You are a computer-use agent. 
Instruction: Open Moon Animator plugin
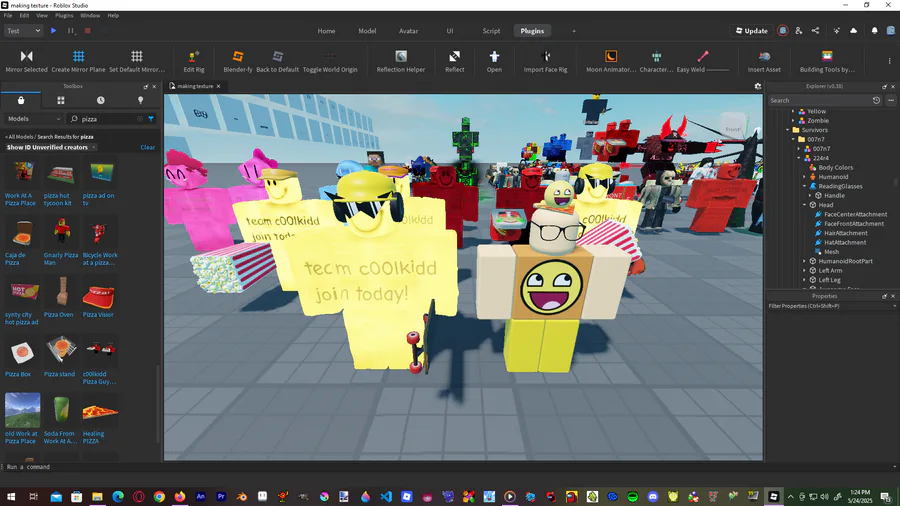click(x=611, y=61)
